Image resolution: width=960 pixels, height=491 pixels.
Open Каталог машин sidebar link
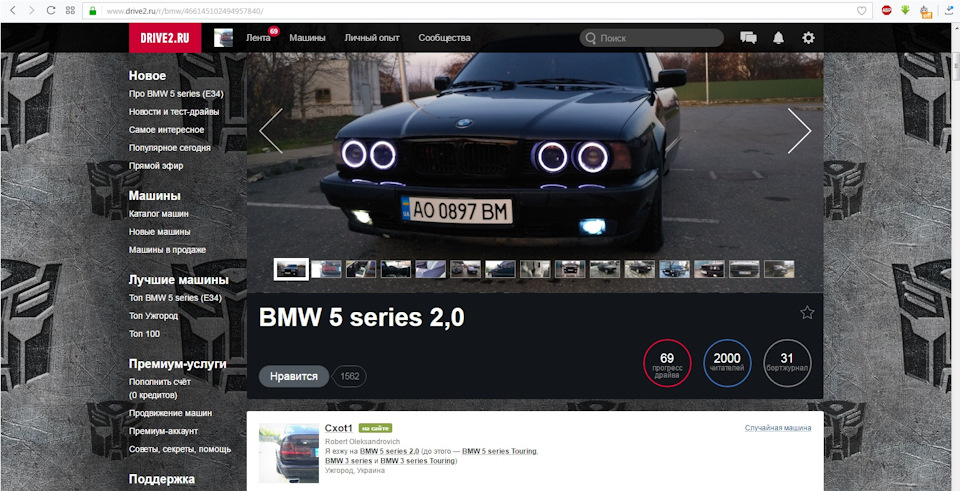159,214
